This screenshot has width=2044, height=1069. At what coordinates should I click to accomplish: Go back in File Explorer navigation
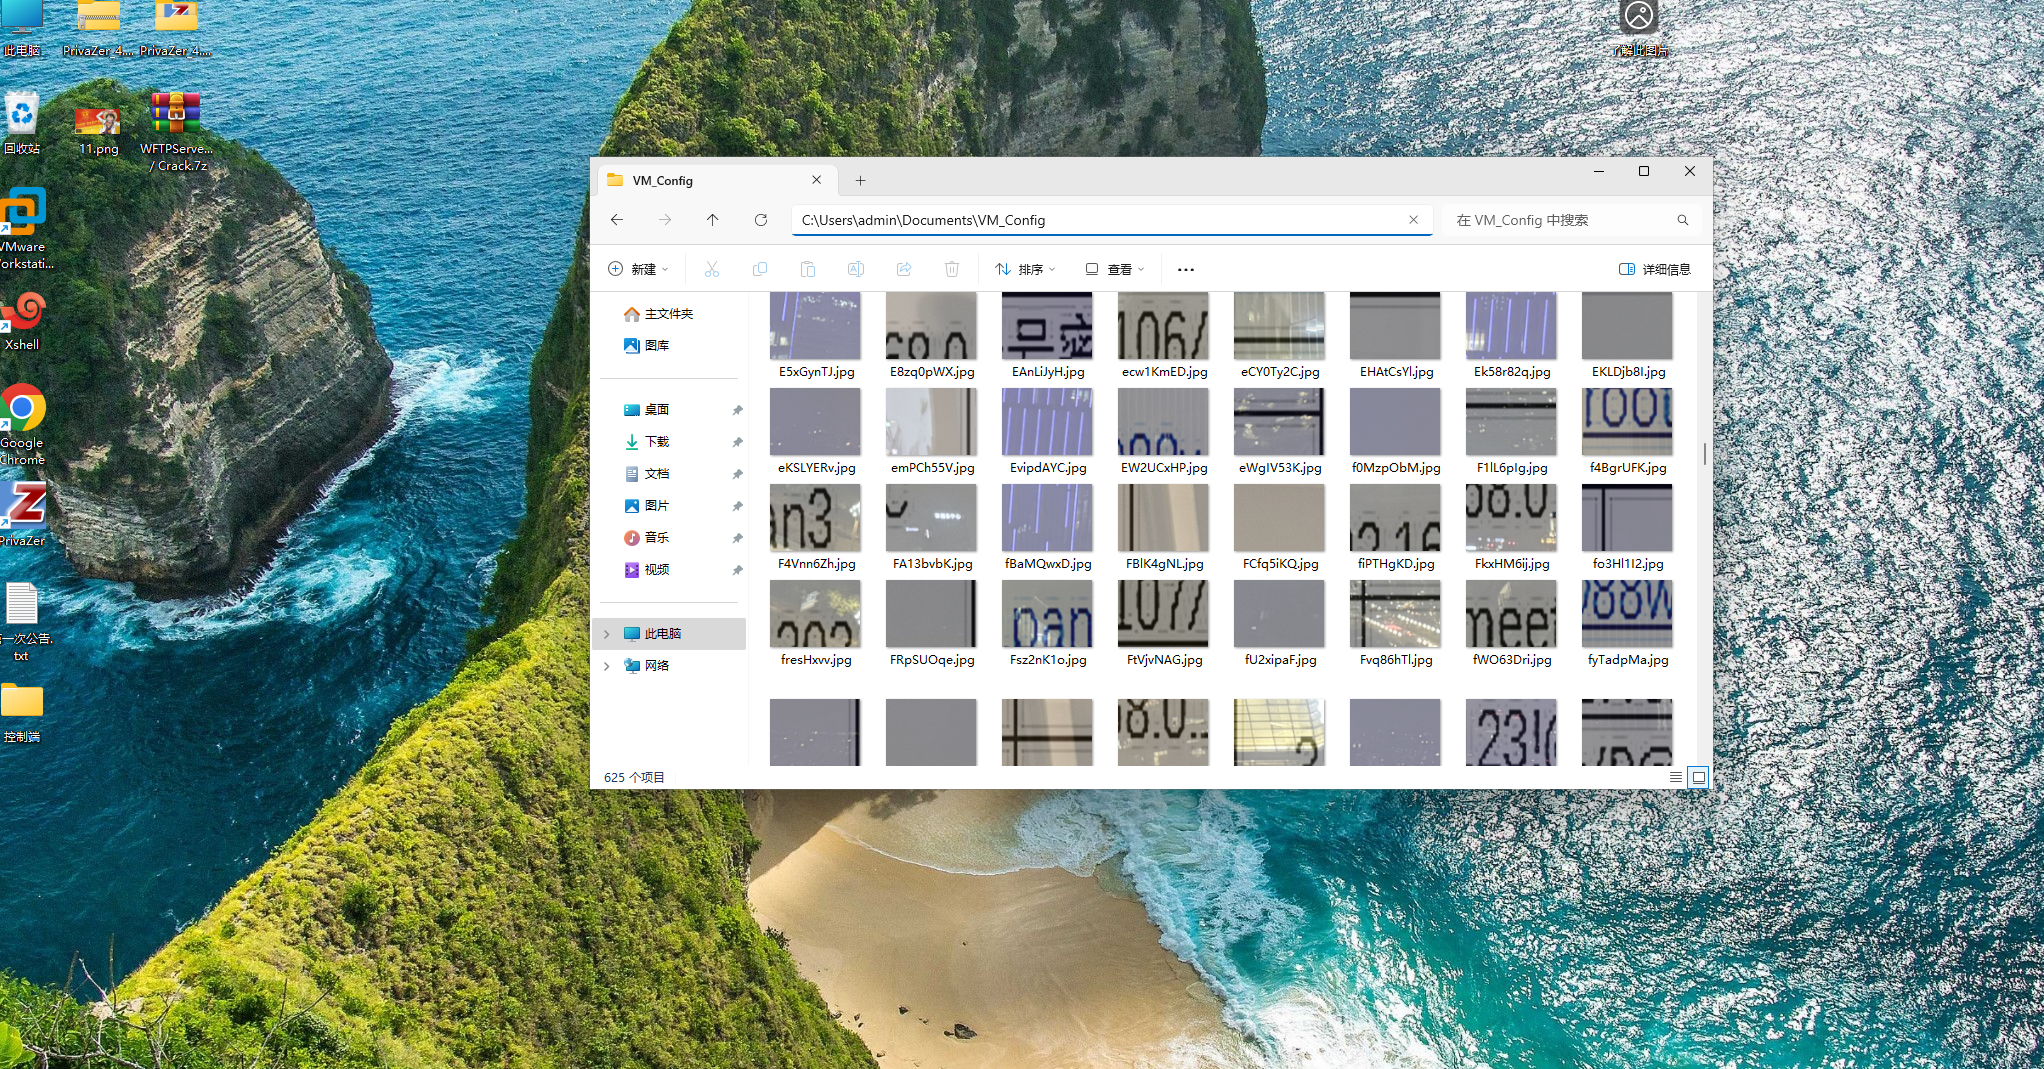click(x=617, y=220)
